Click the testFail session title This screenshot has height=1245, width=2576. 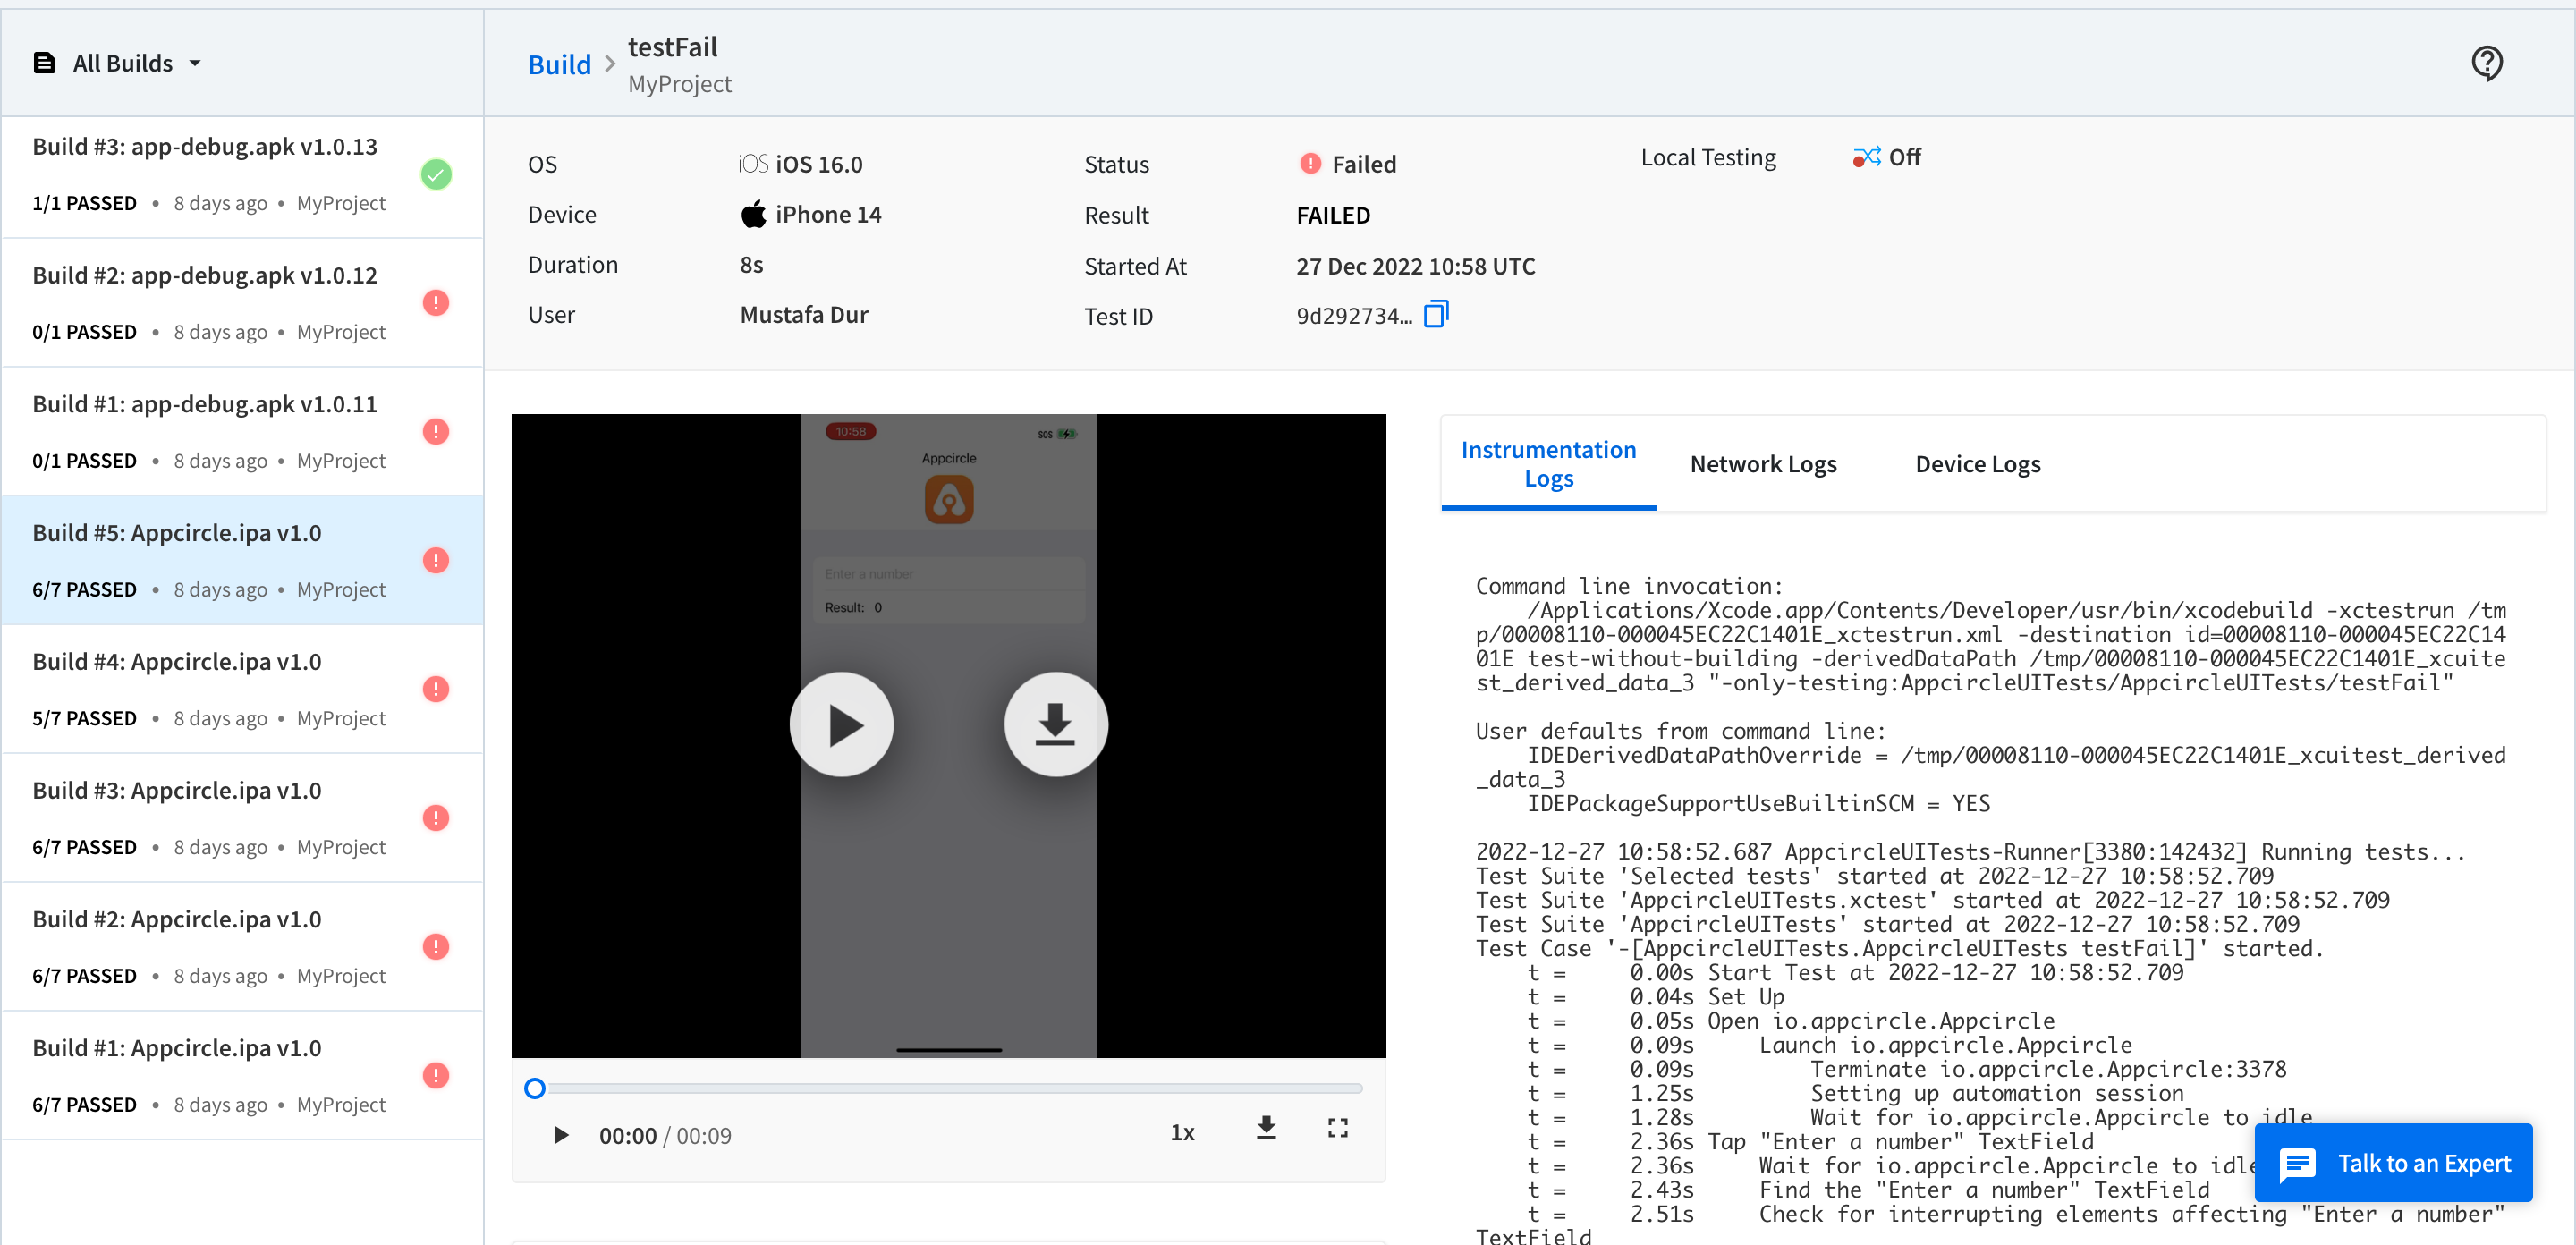coord(672,47)
